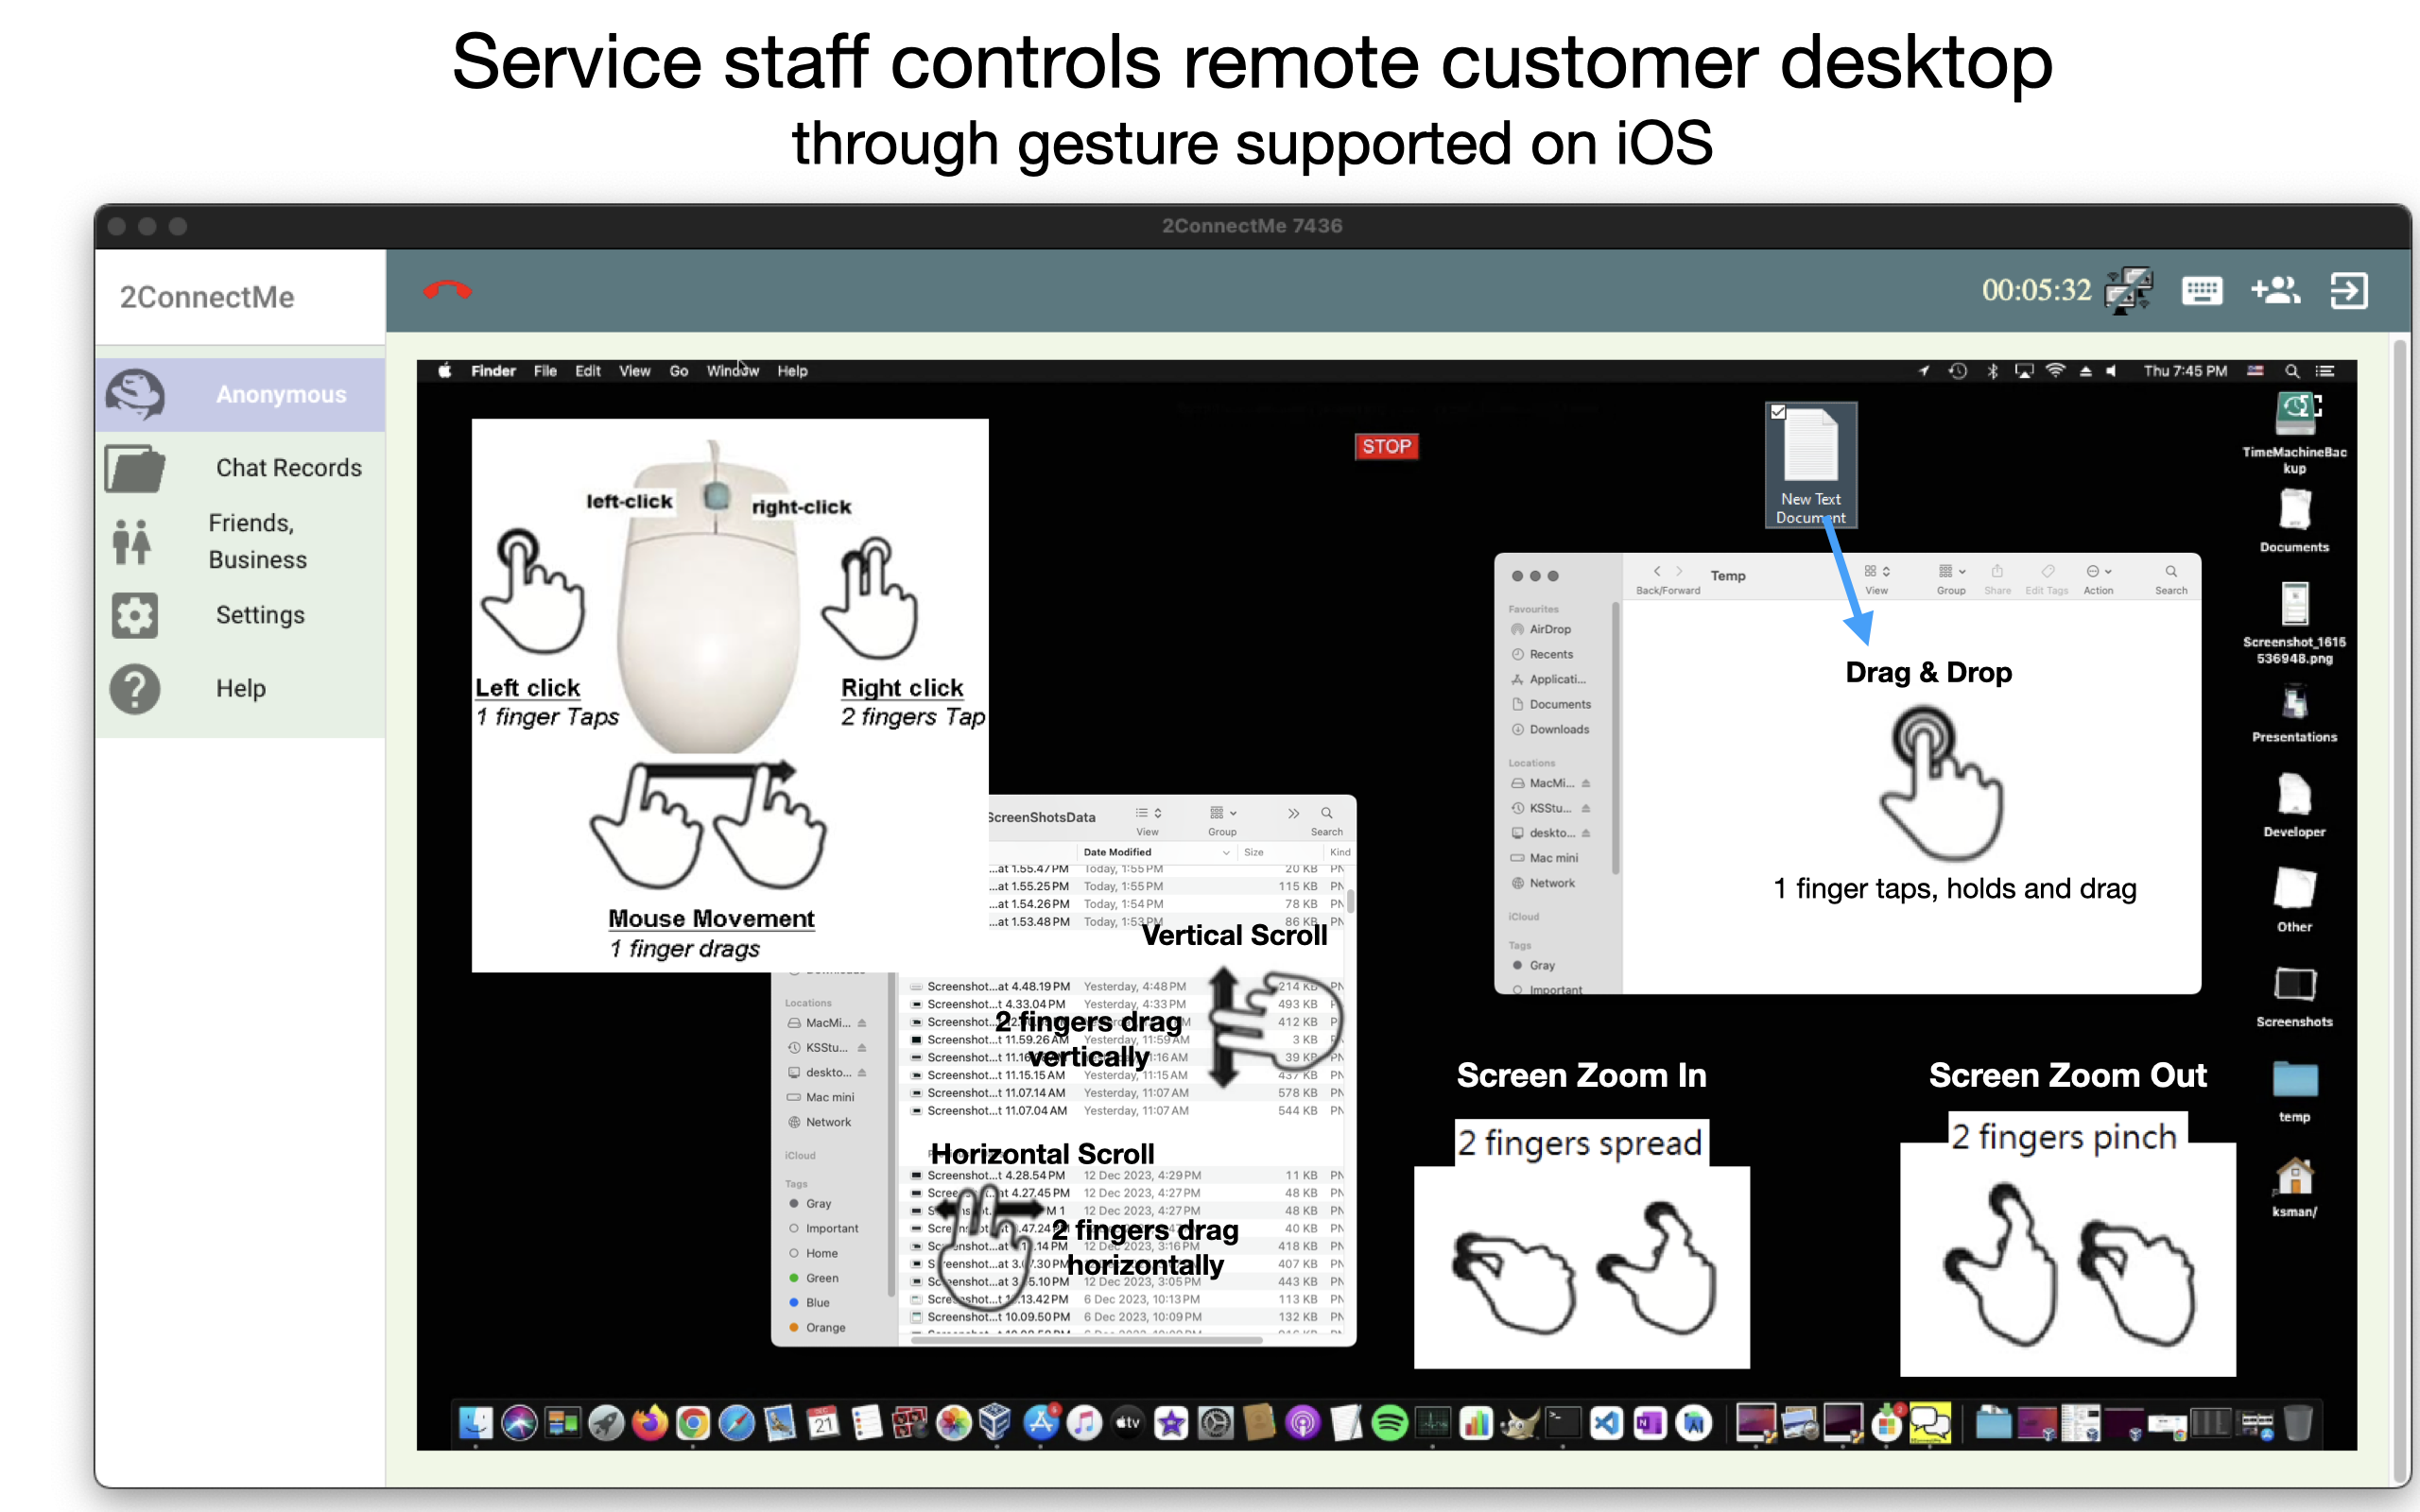
Task: Open the Edit menu in remote menu bar
Action: (x=588, y=371)
